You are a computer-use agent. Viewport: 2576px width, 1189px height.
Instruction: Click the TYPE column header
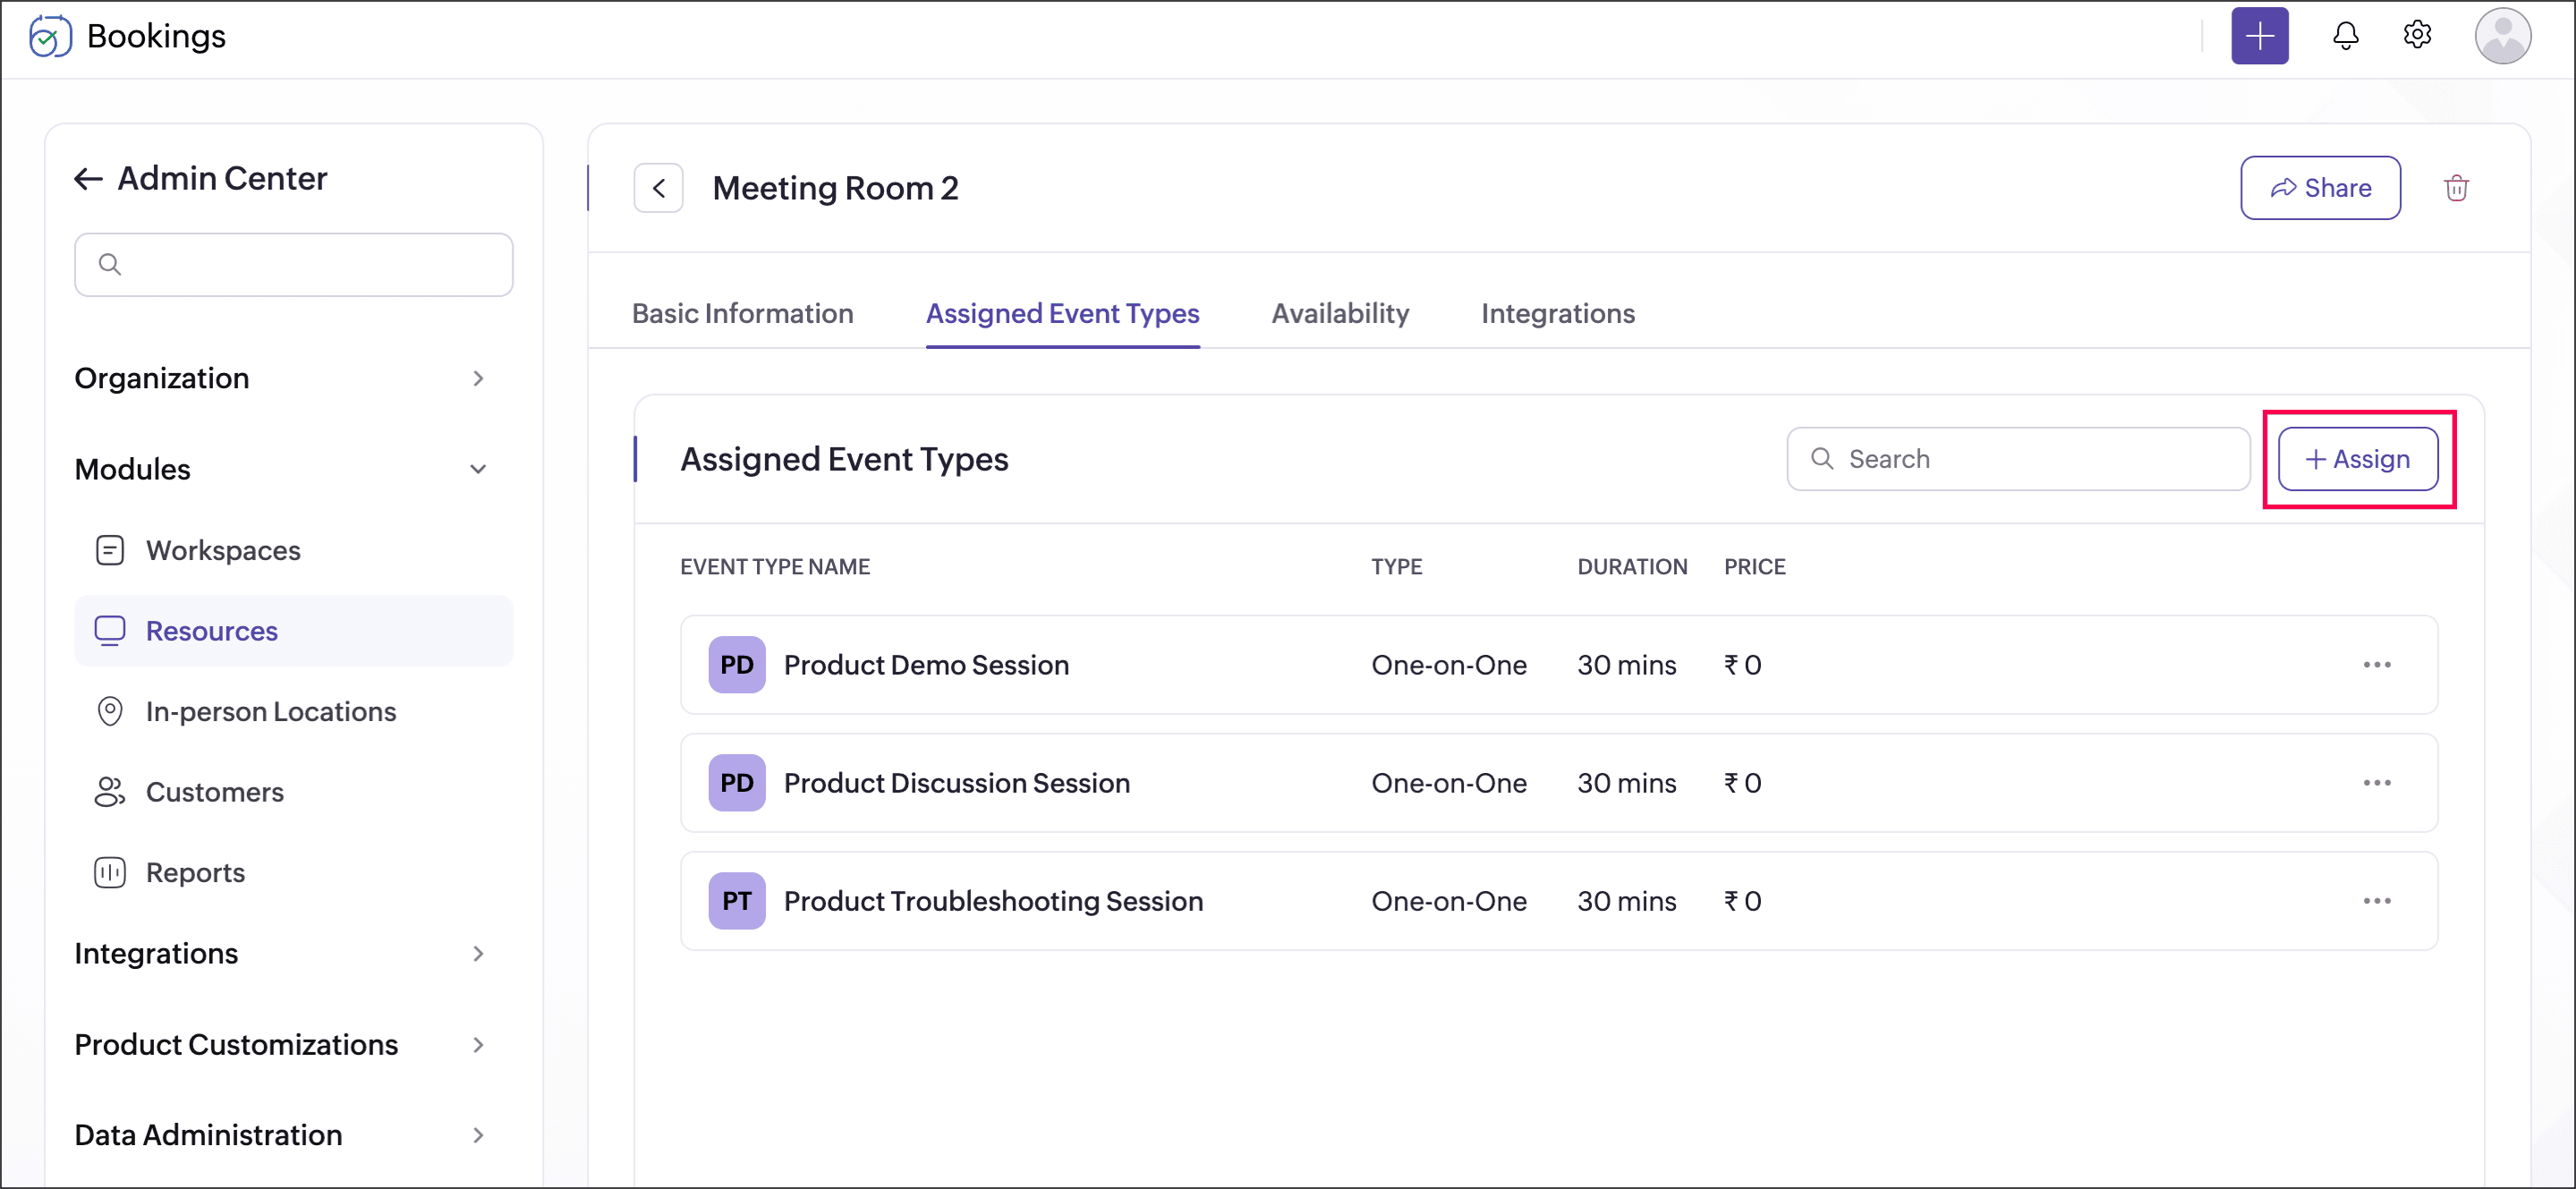click(1396, 567)
